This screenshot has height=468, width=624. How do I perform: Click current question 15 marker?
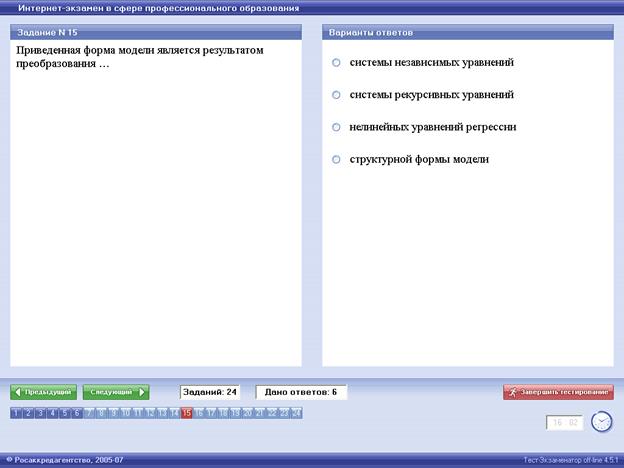187,413
